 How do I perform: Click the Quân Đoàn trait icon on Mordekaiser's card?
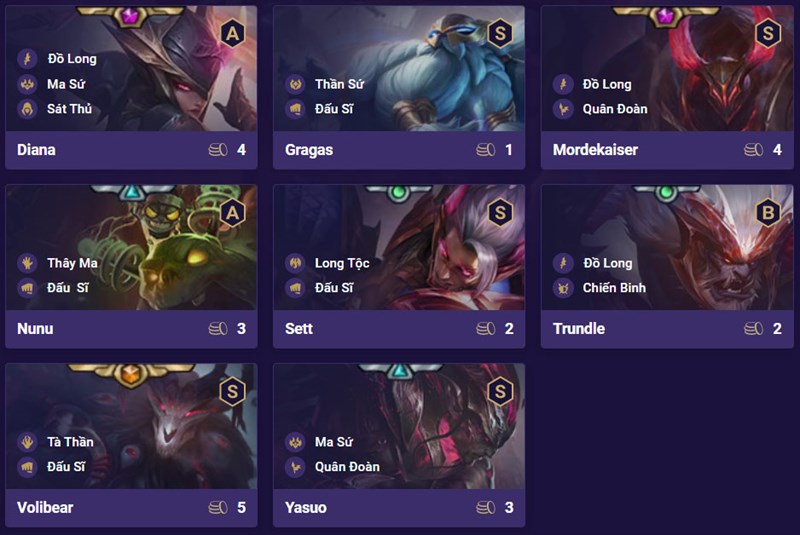pyautogui.click(x=562, y=109)
